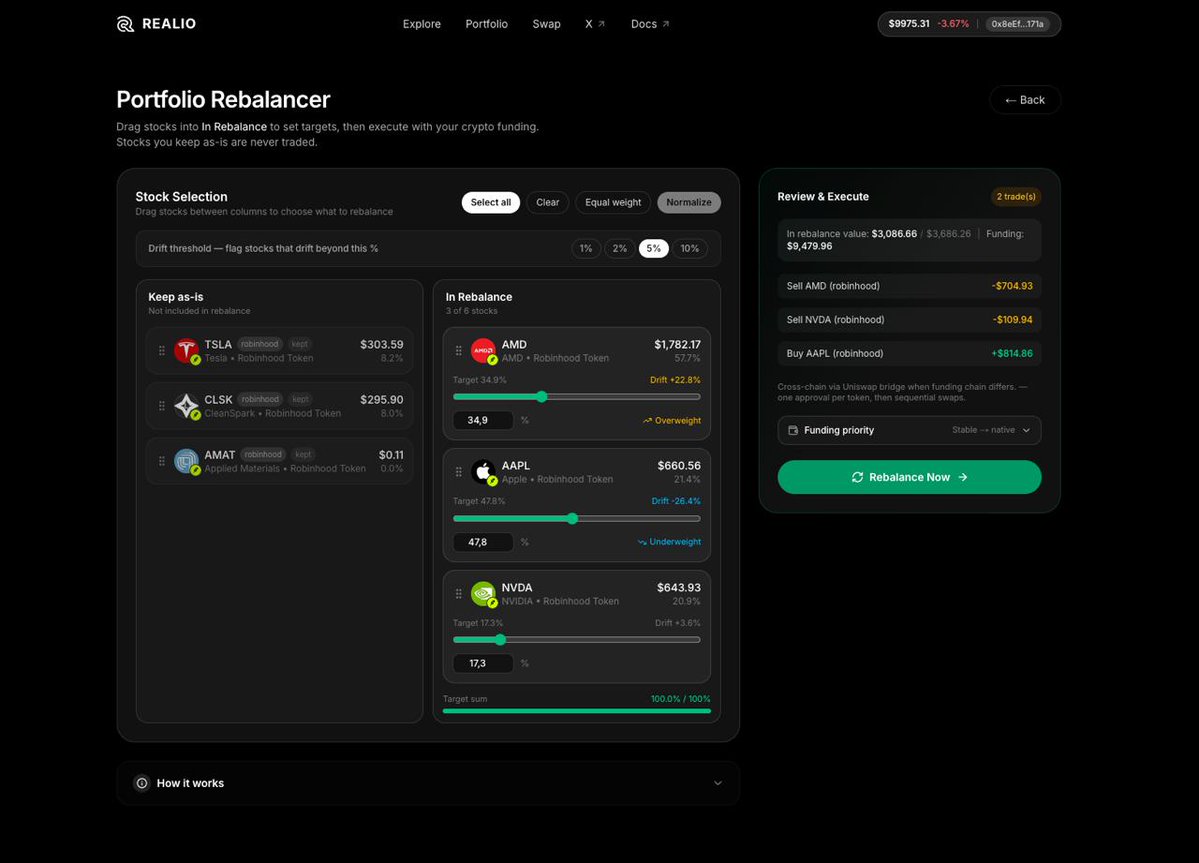Click the Drift +3.6% label
Viewport: 1199px width, 863px height.
[677, 623]
